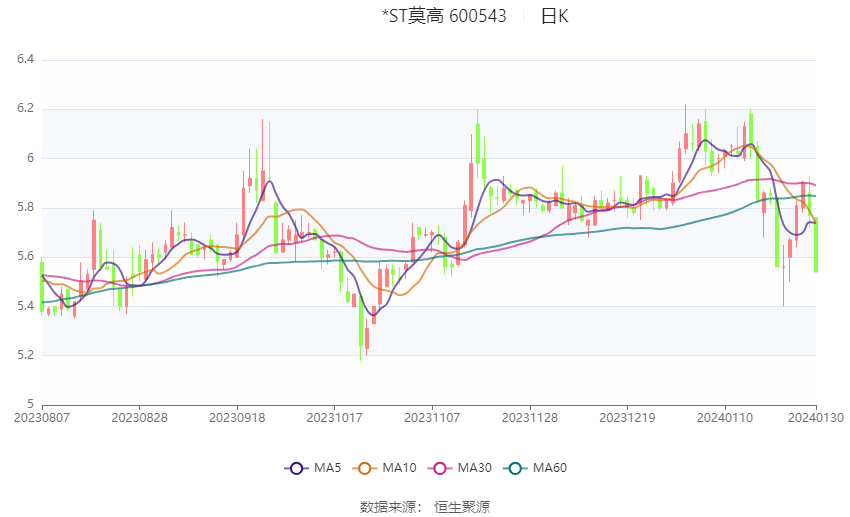The width and height of the screenshot is (850, 517).
Task: Click y-axis value 5.8
Action: pyautogui.click(x=25, y=207)
